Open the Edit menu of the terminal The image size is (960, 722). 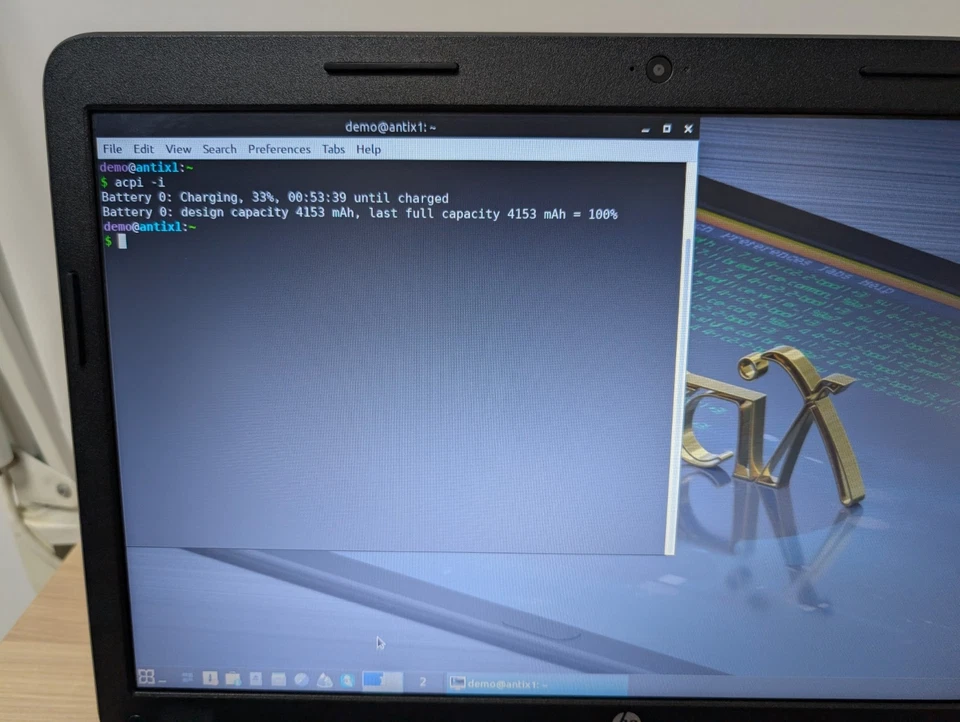click(x=143, y=149)
